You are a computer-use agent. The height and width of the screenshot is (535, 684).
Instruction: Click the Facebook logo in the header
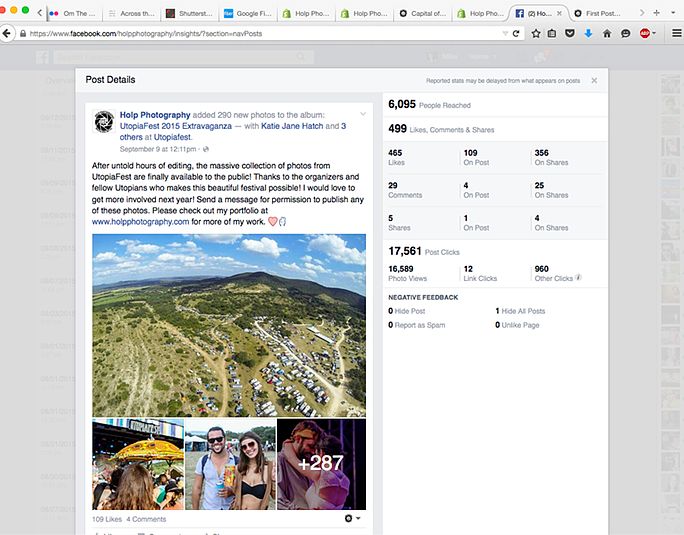(x=42, y=57)
